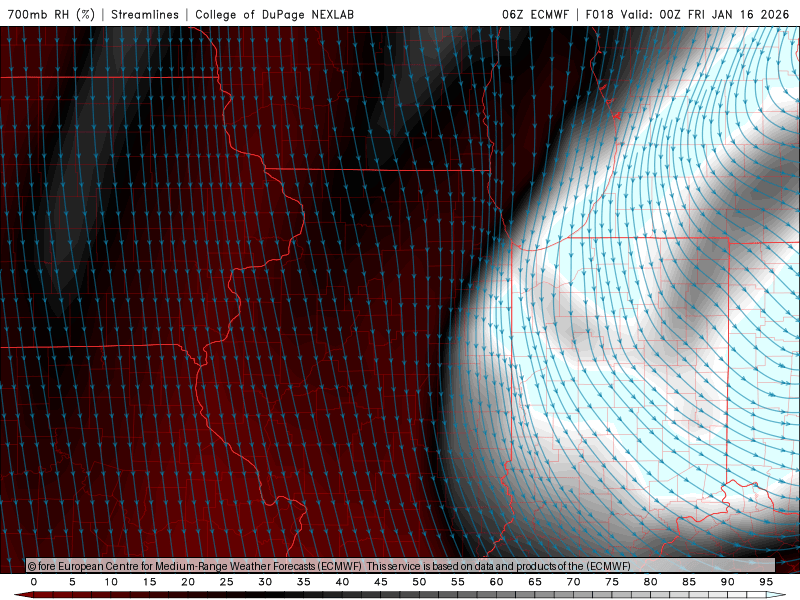Click the "70" value on color scale

pos(573,582)
